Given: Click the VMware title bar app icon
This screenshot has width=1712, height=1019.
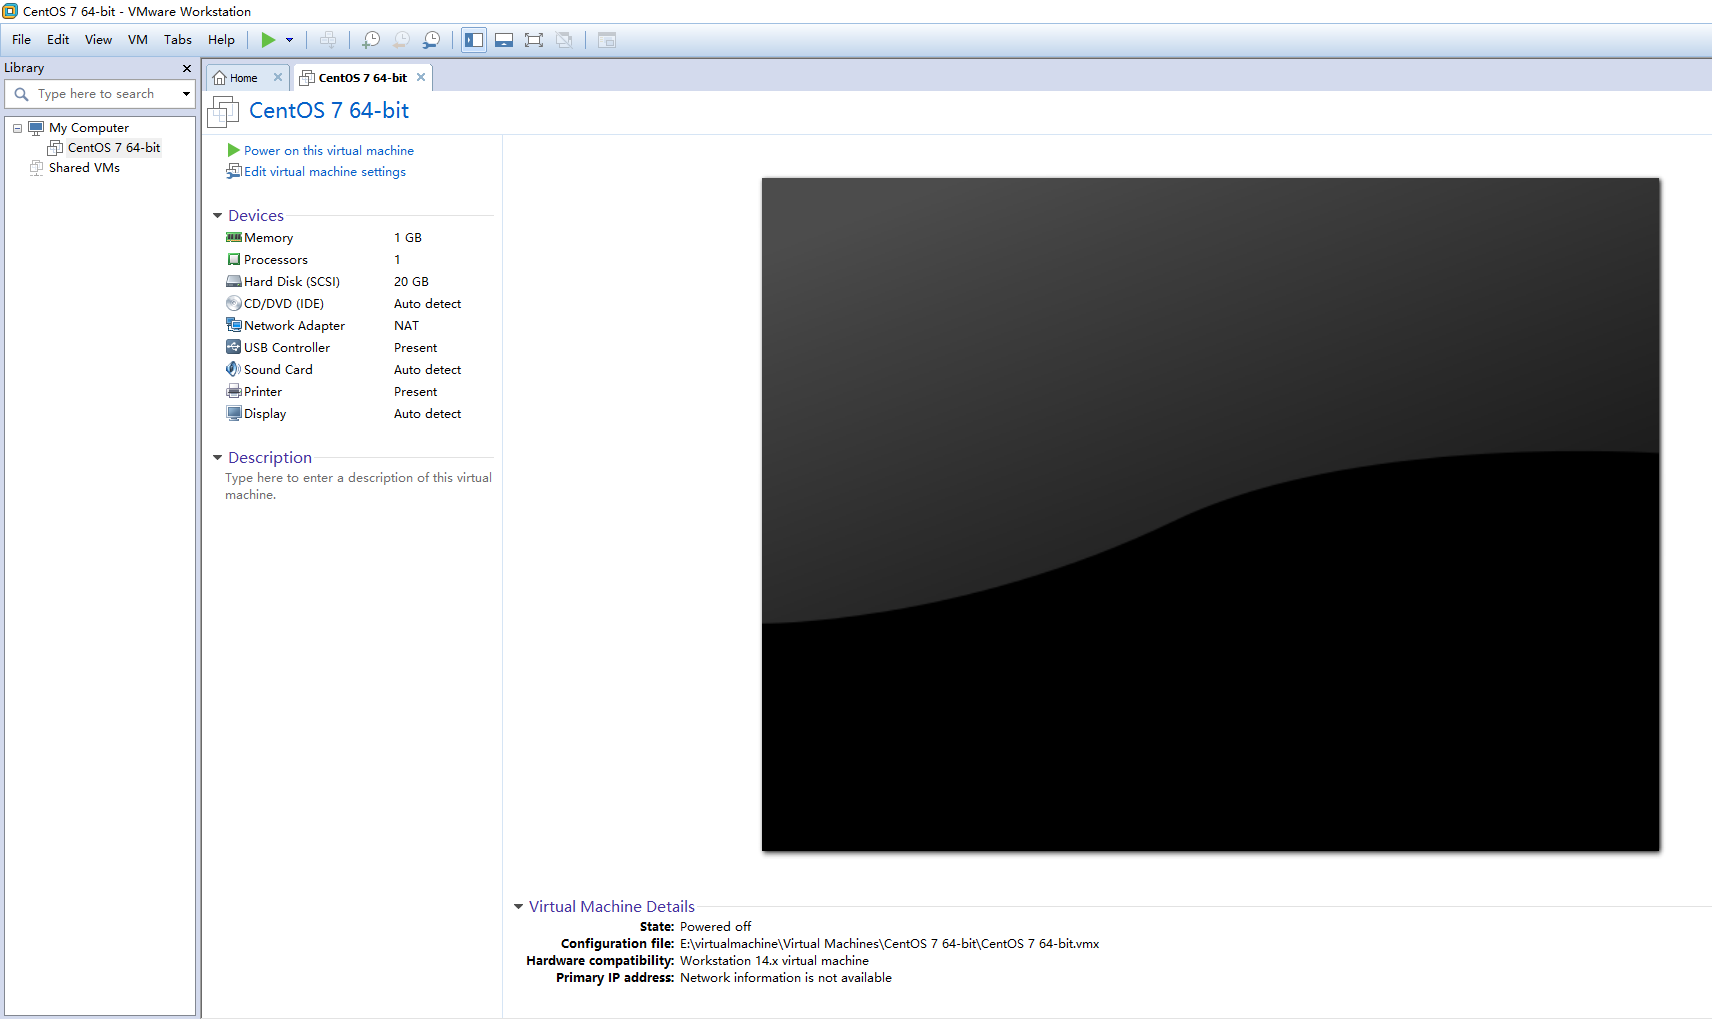Looking at the screenshot, I should pos(10,11).
